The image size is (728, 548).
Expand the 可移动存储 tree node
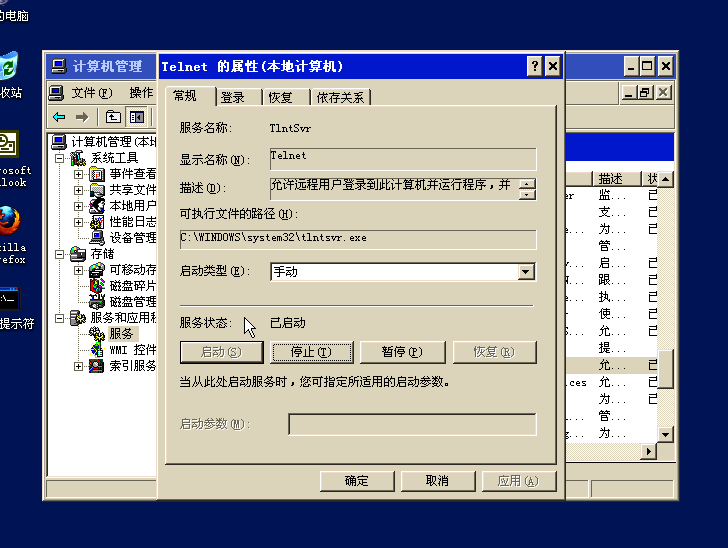point(78,270)
